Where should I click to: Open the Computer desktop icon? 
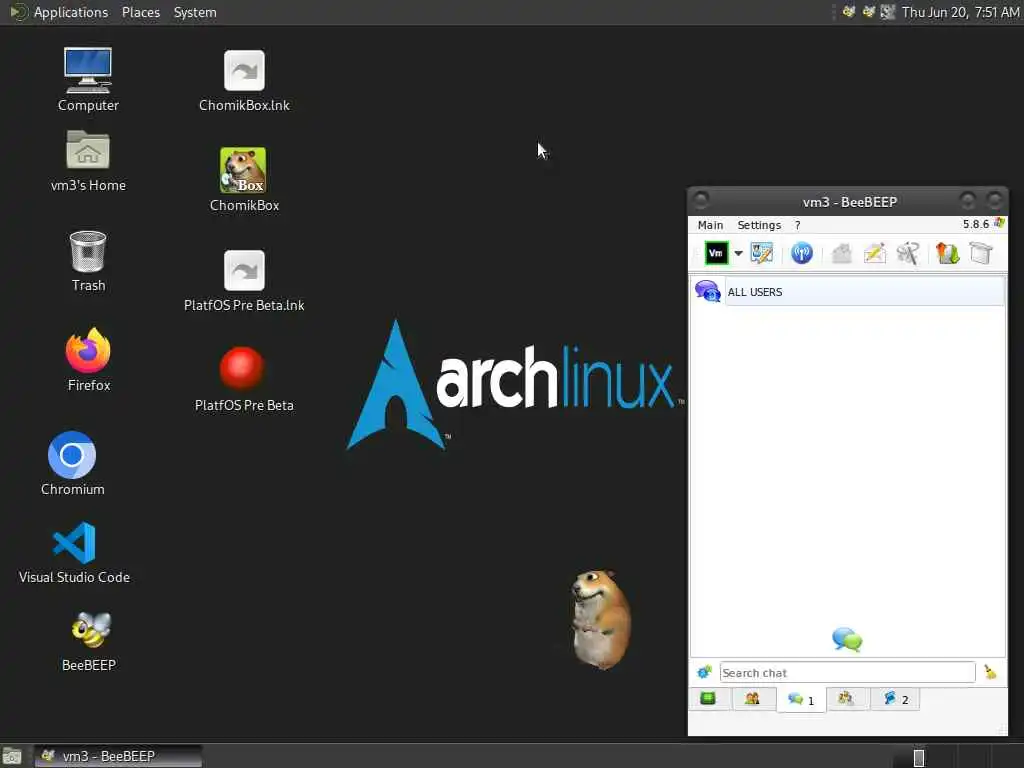[x=88, y=79]
